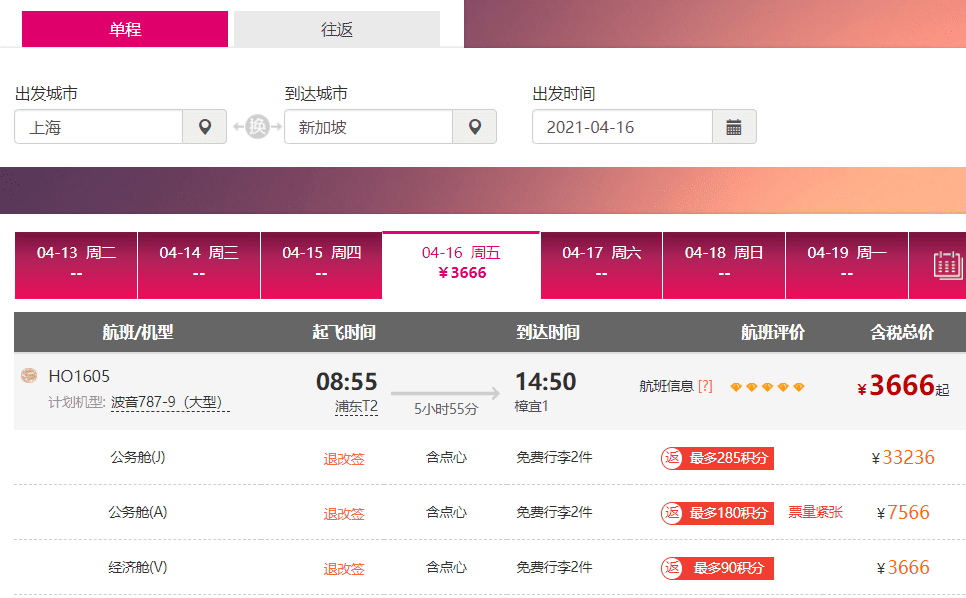Click the flight info question mark icon

pyautogui.click(x=705, y=386)
